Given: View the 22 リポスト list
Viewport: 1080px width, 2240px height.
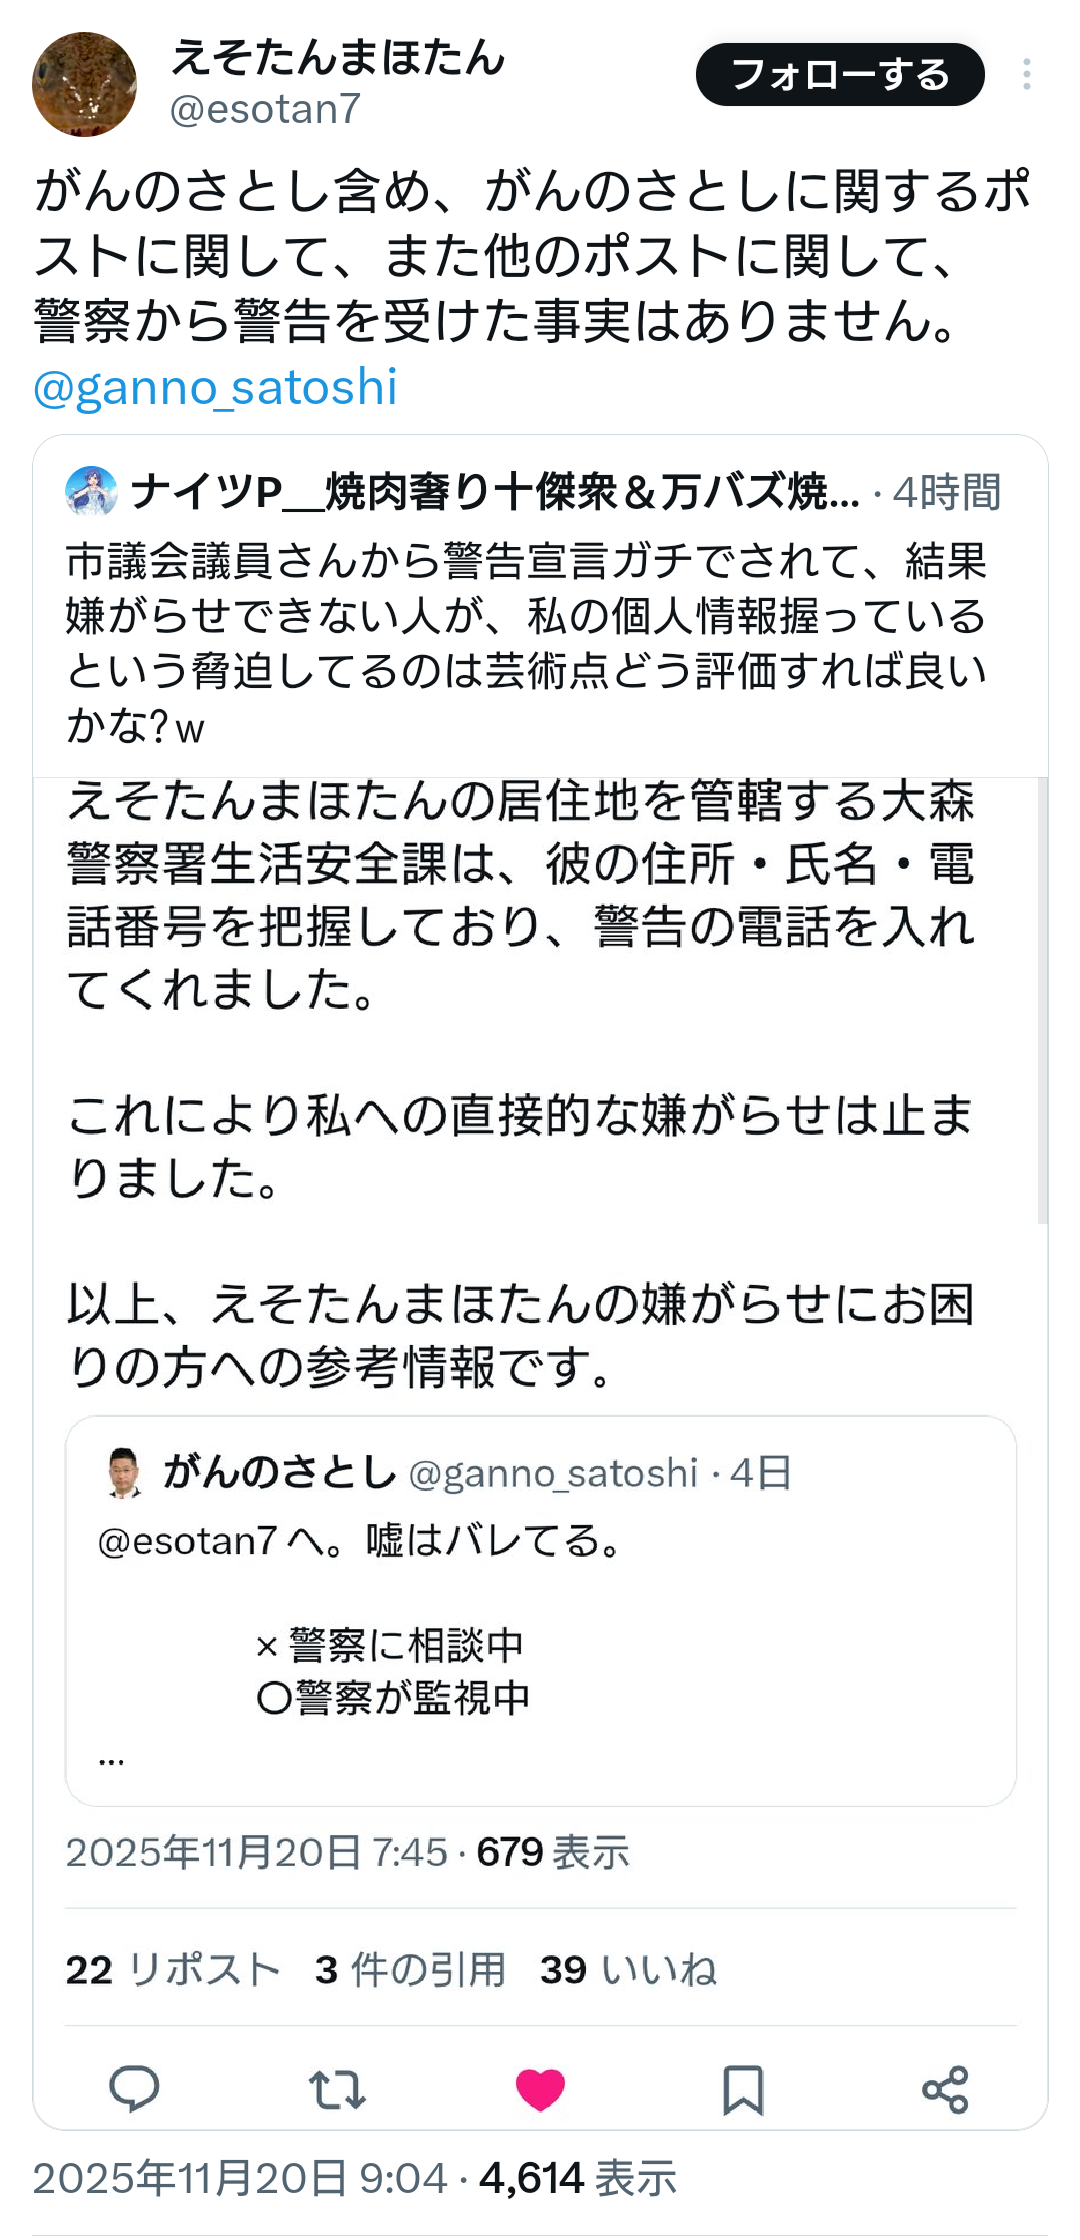Looking at the screenshot, I should coord(172,1970).
